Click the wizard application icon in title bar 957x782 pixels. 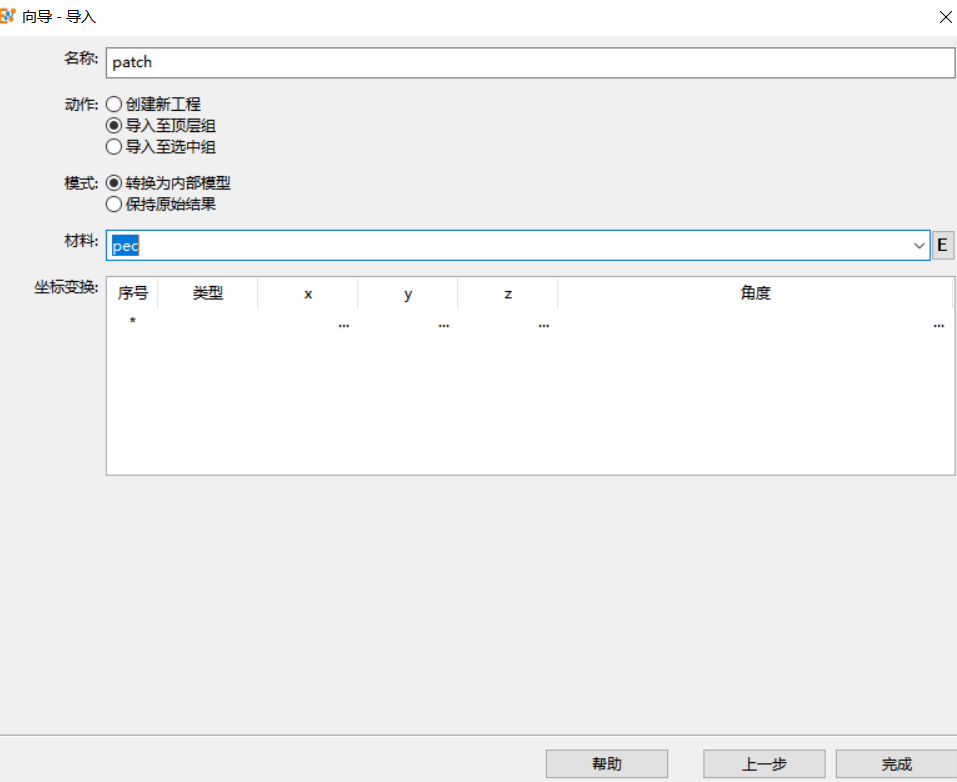pos(7,16)
